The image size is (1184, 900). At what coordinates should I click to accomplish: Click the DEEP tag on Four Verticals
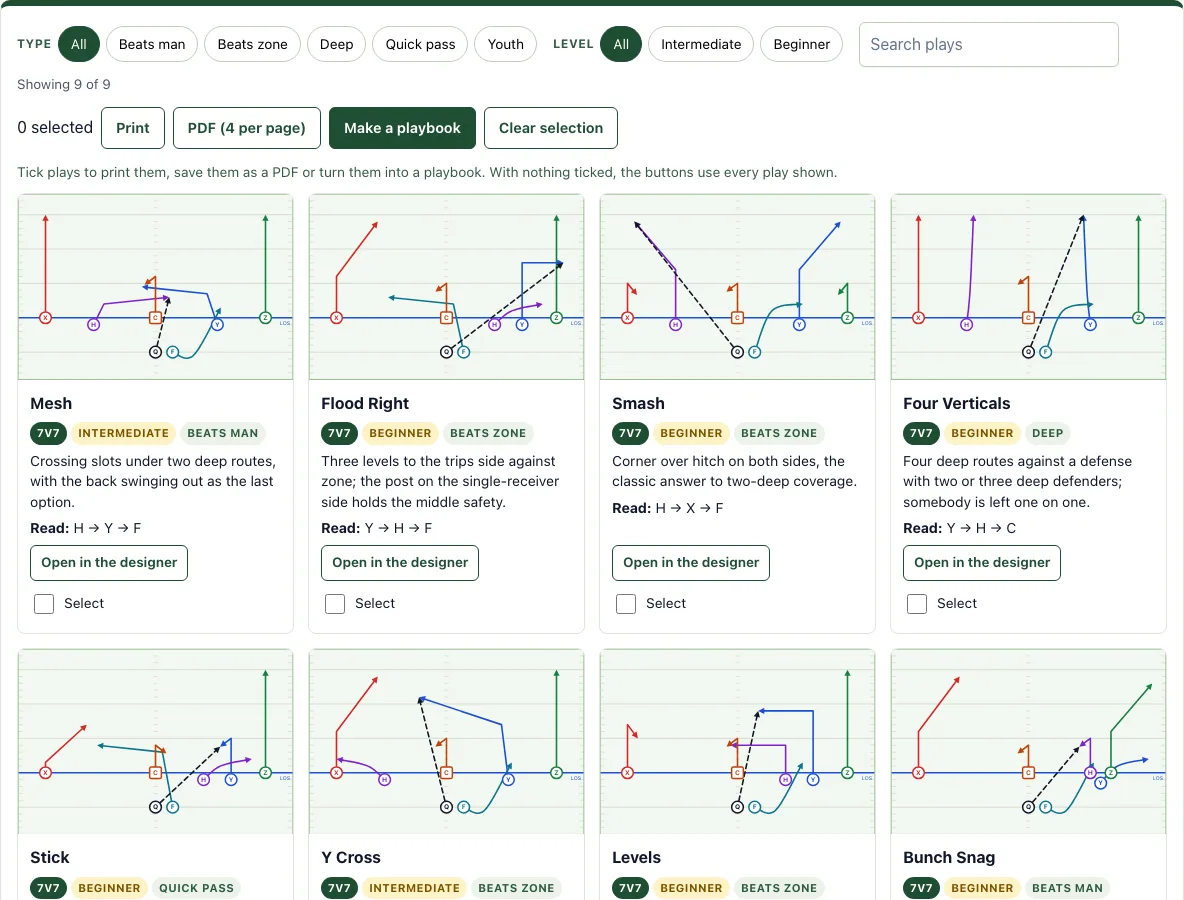click(1047, 433)
